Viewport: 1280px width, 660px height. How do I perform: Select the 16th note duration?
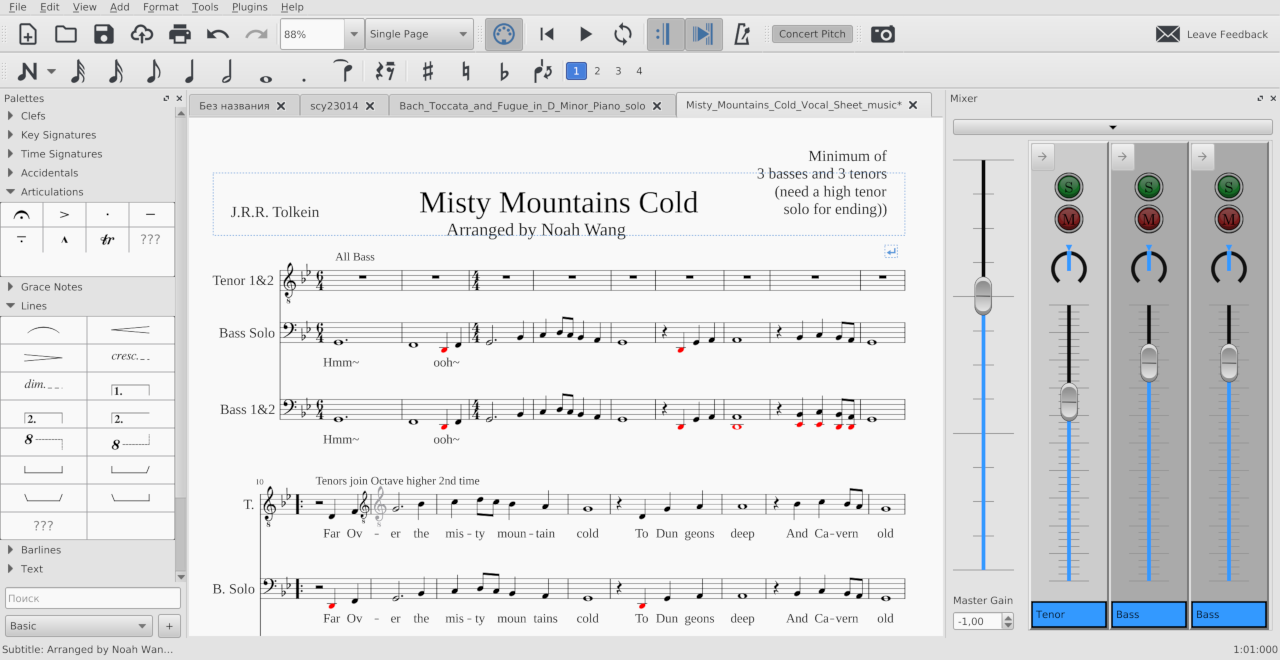click(116, 71)
